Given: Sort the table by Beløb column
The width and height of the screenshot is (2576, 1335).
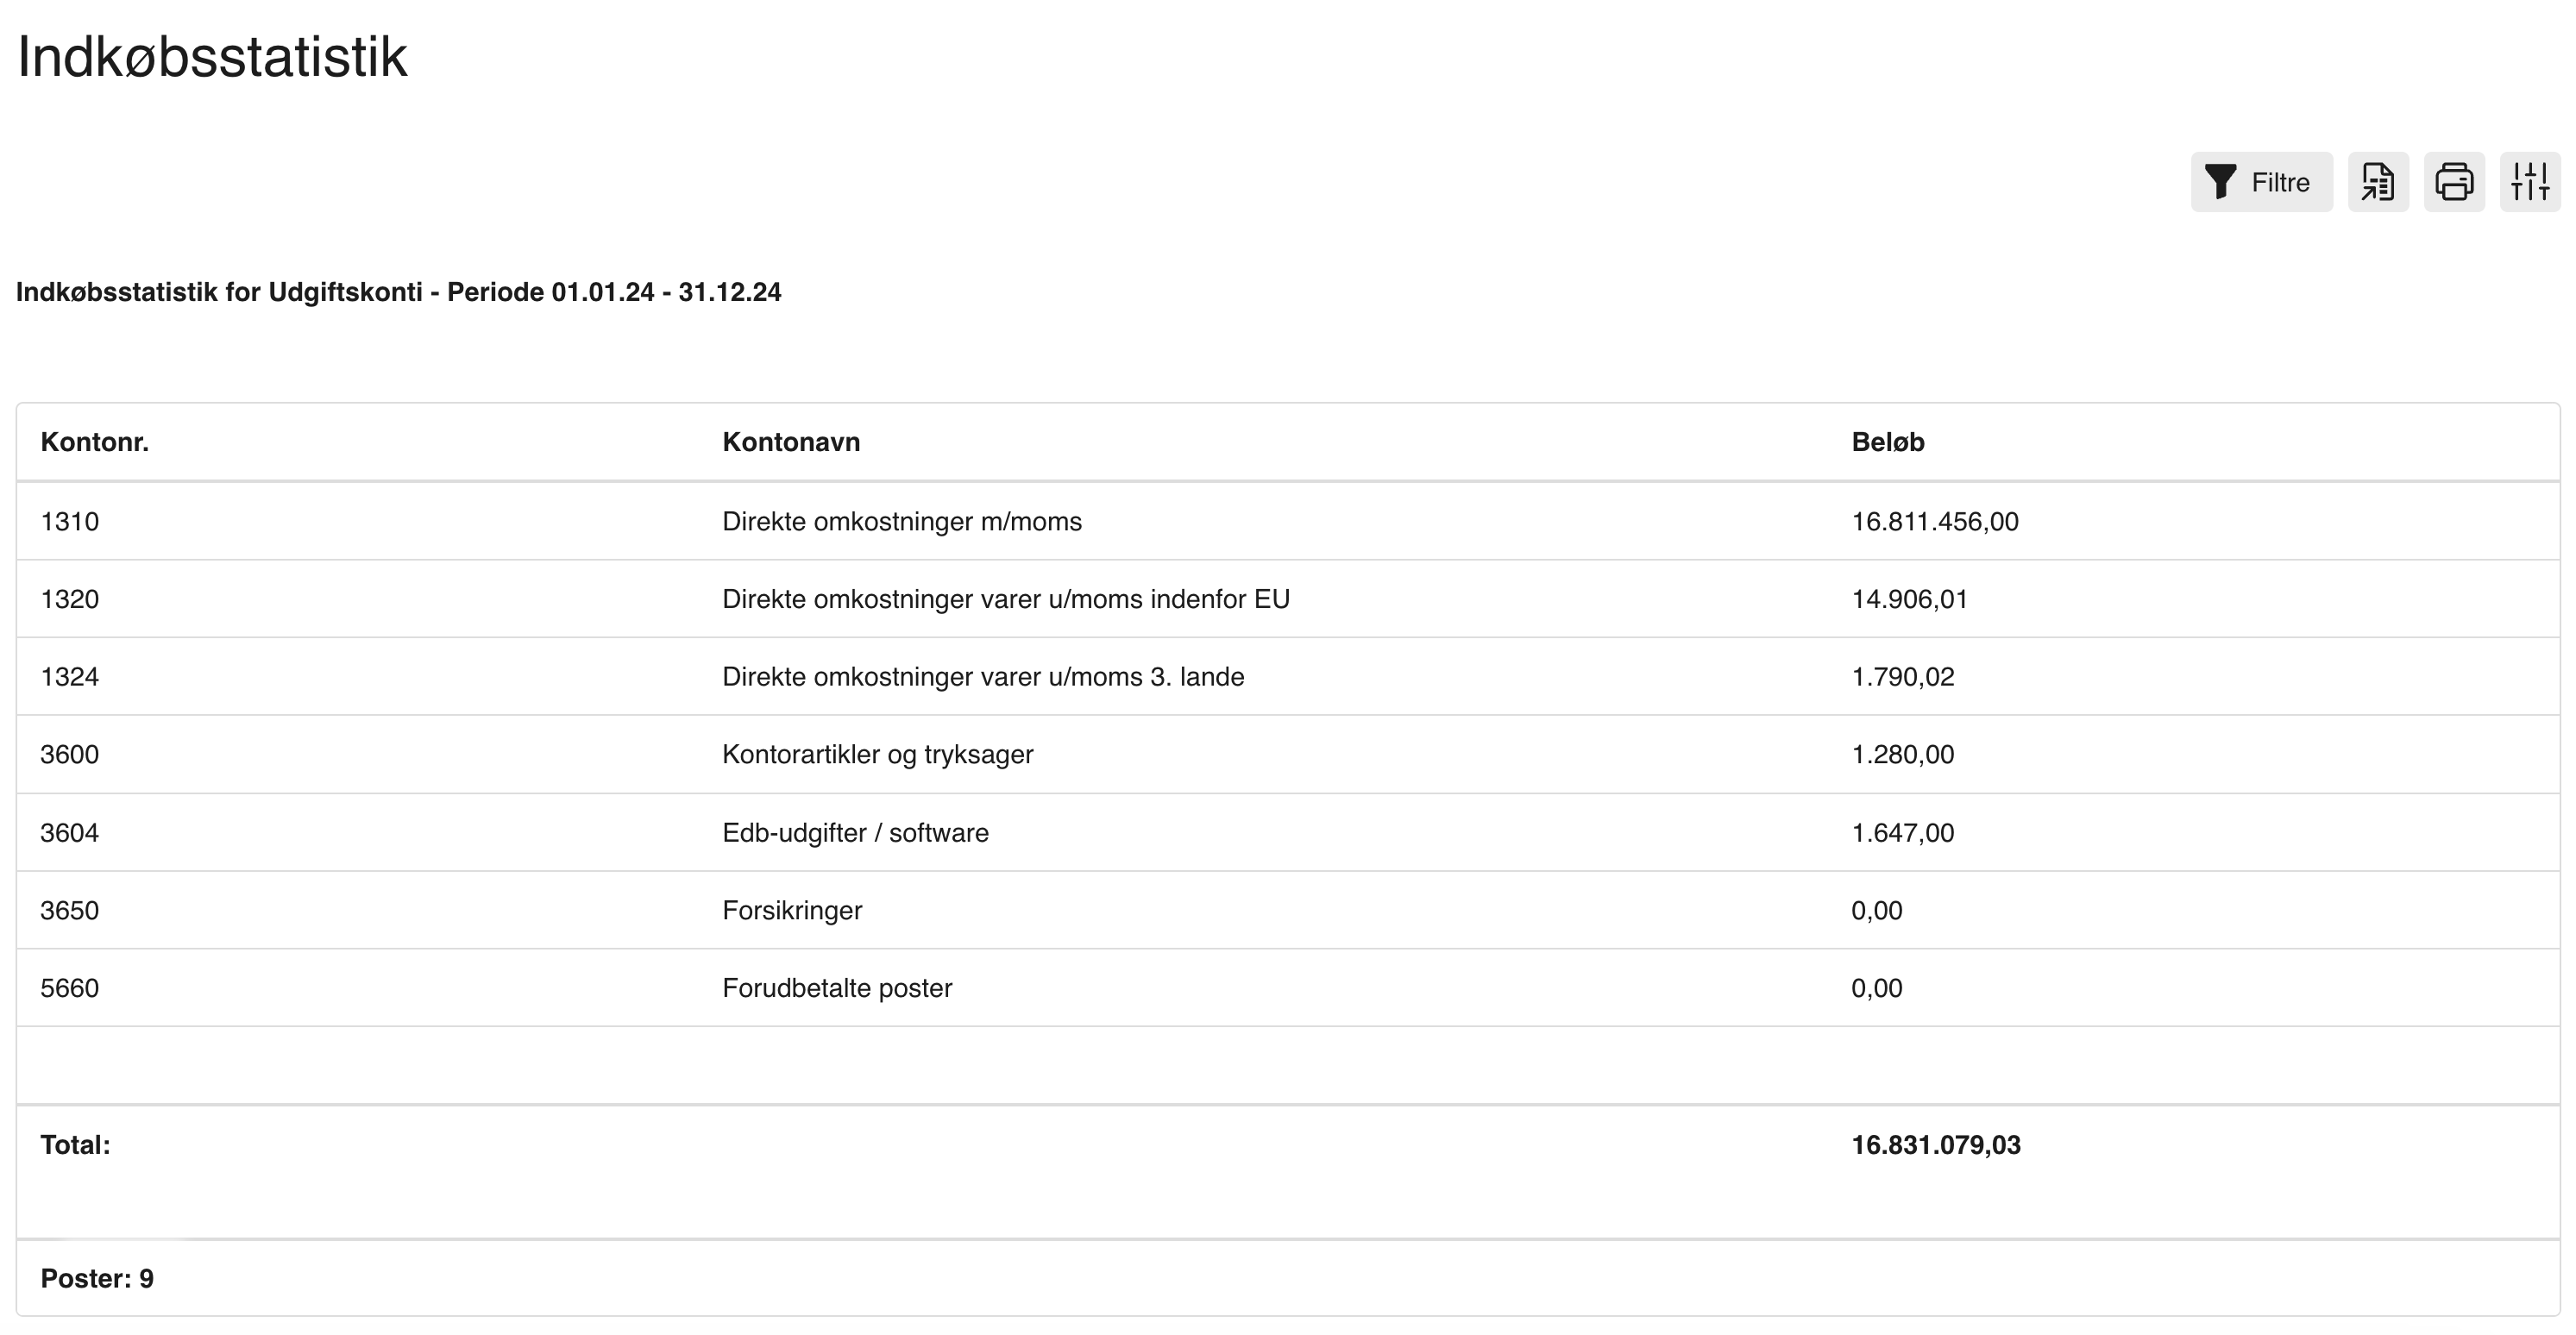Looking at the screenshot, I should (x=1888, y=441).
